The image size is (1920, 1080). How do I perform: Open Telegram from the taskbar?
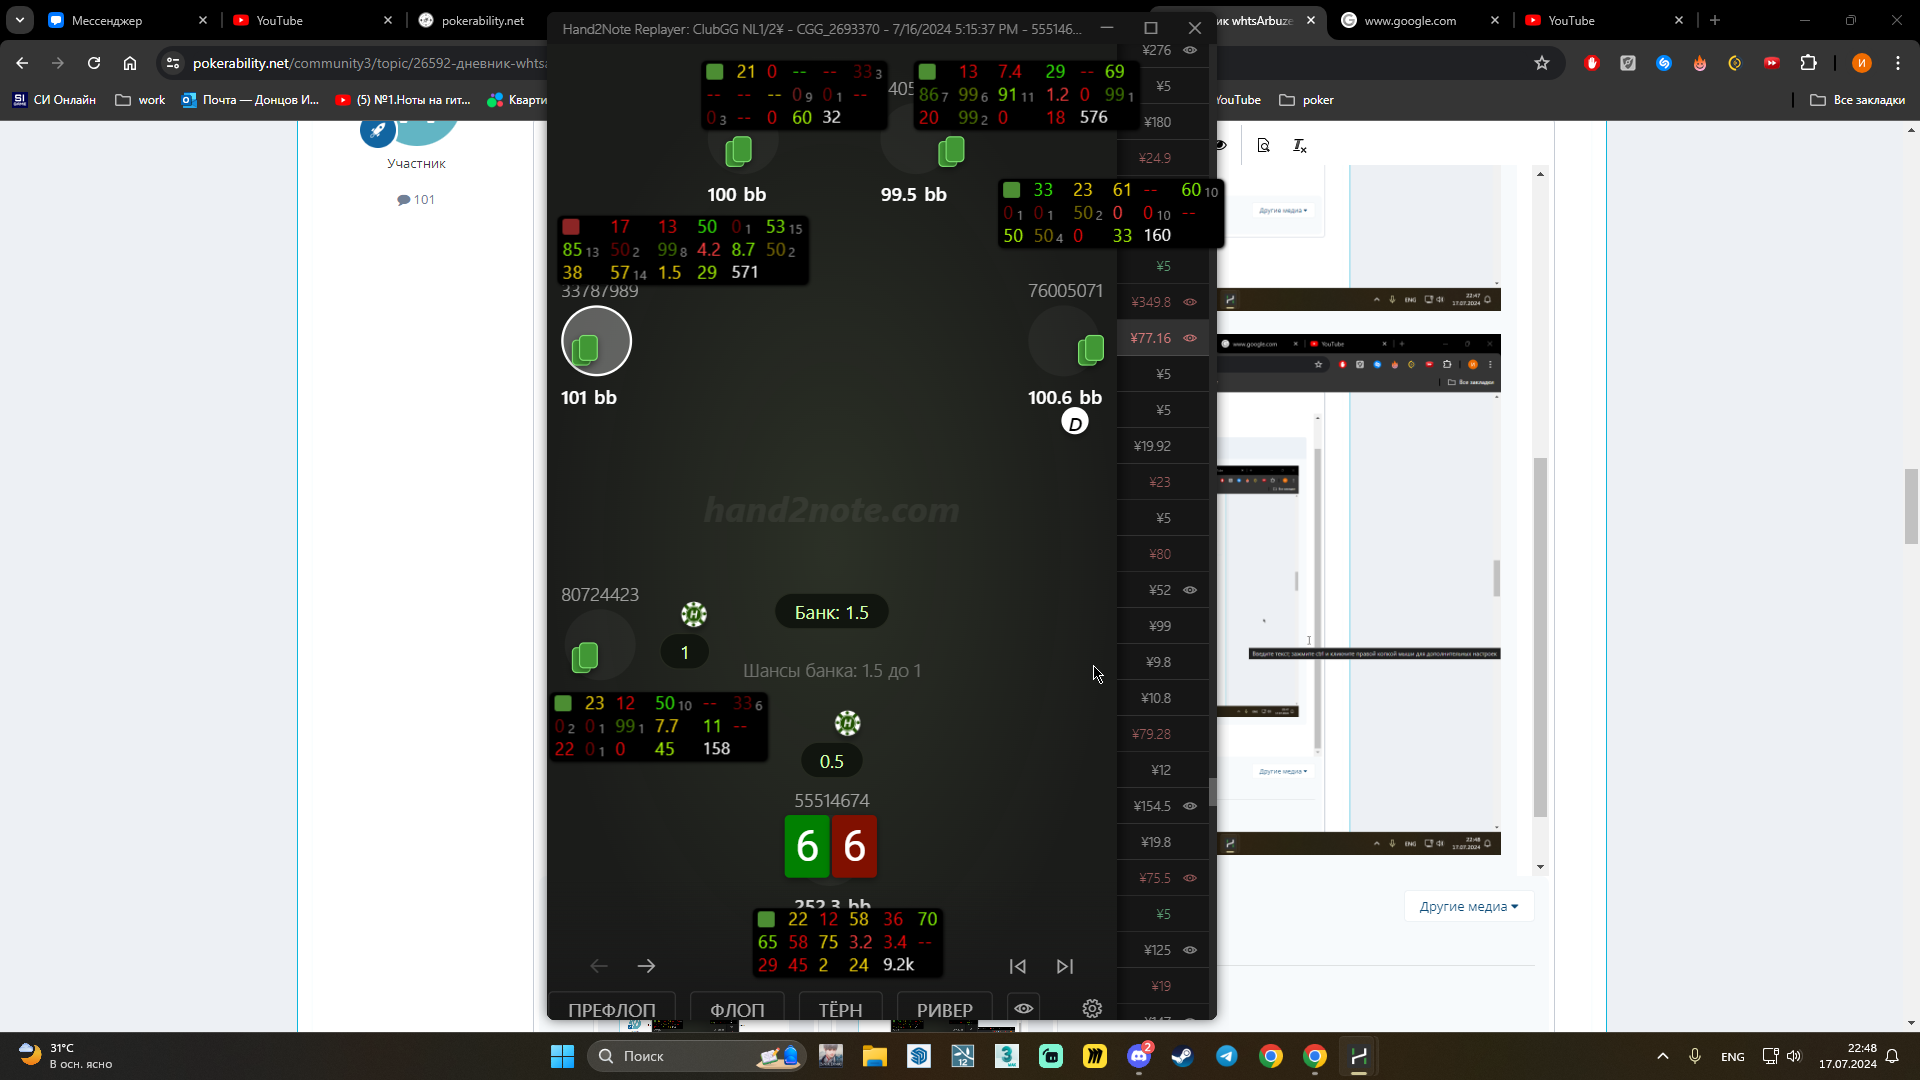[1227, 1056]
